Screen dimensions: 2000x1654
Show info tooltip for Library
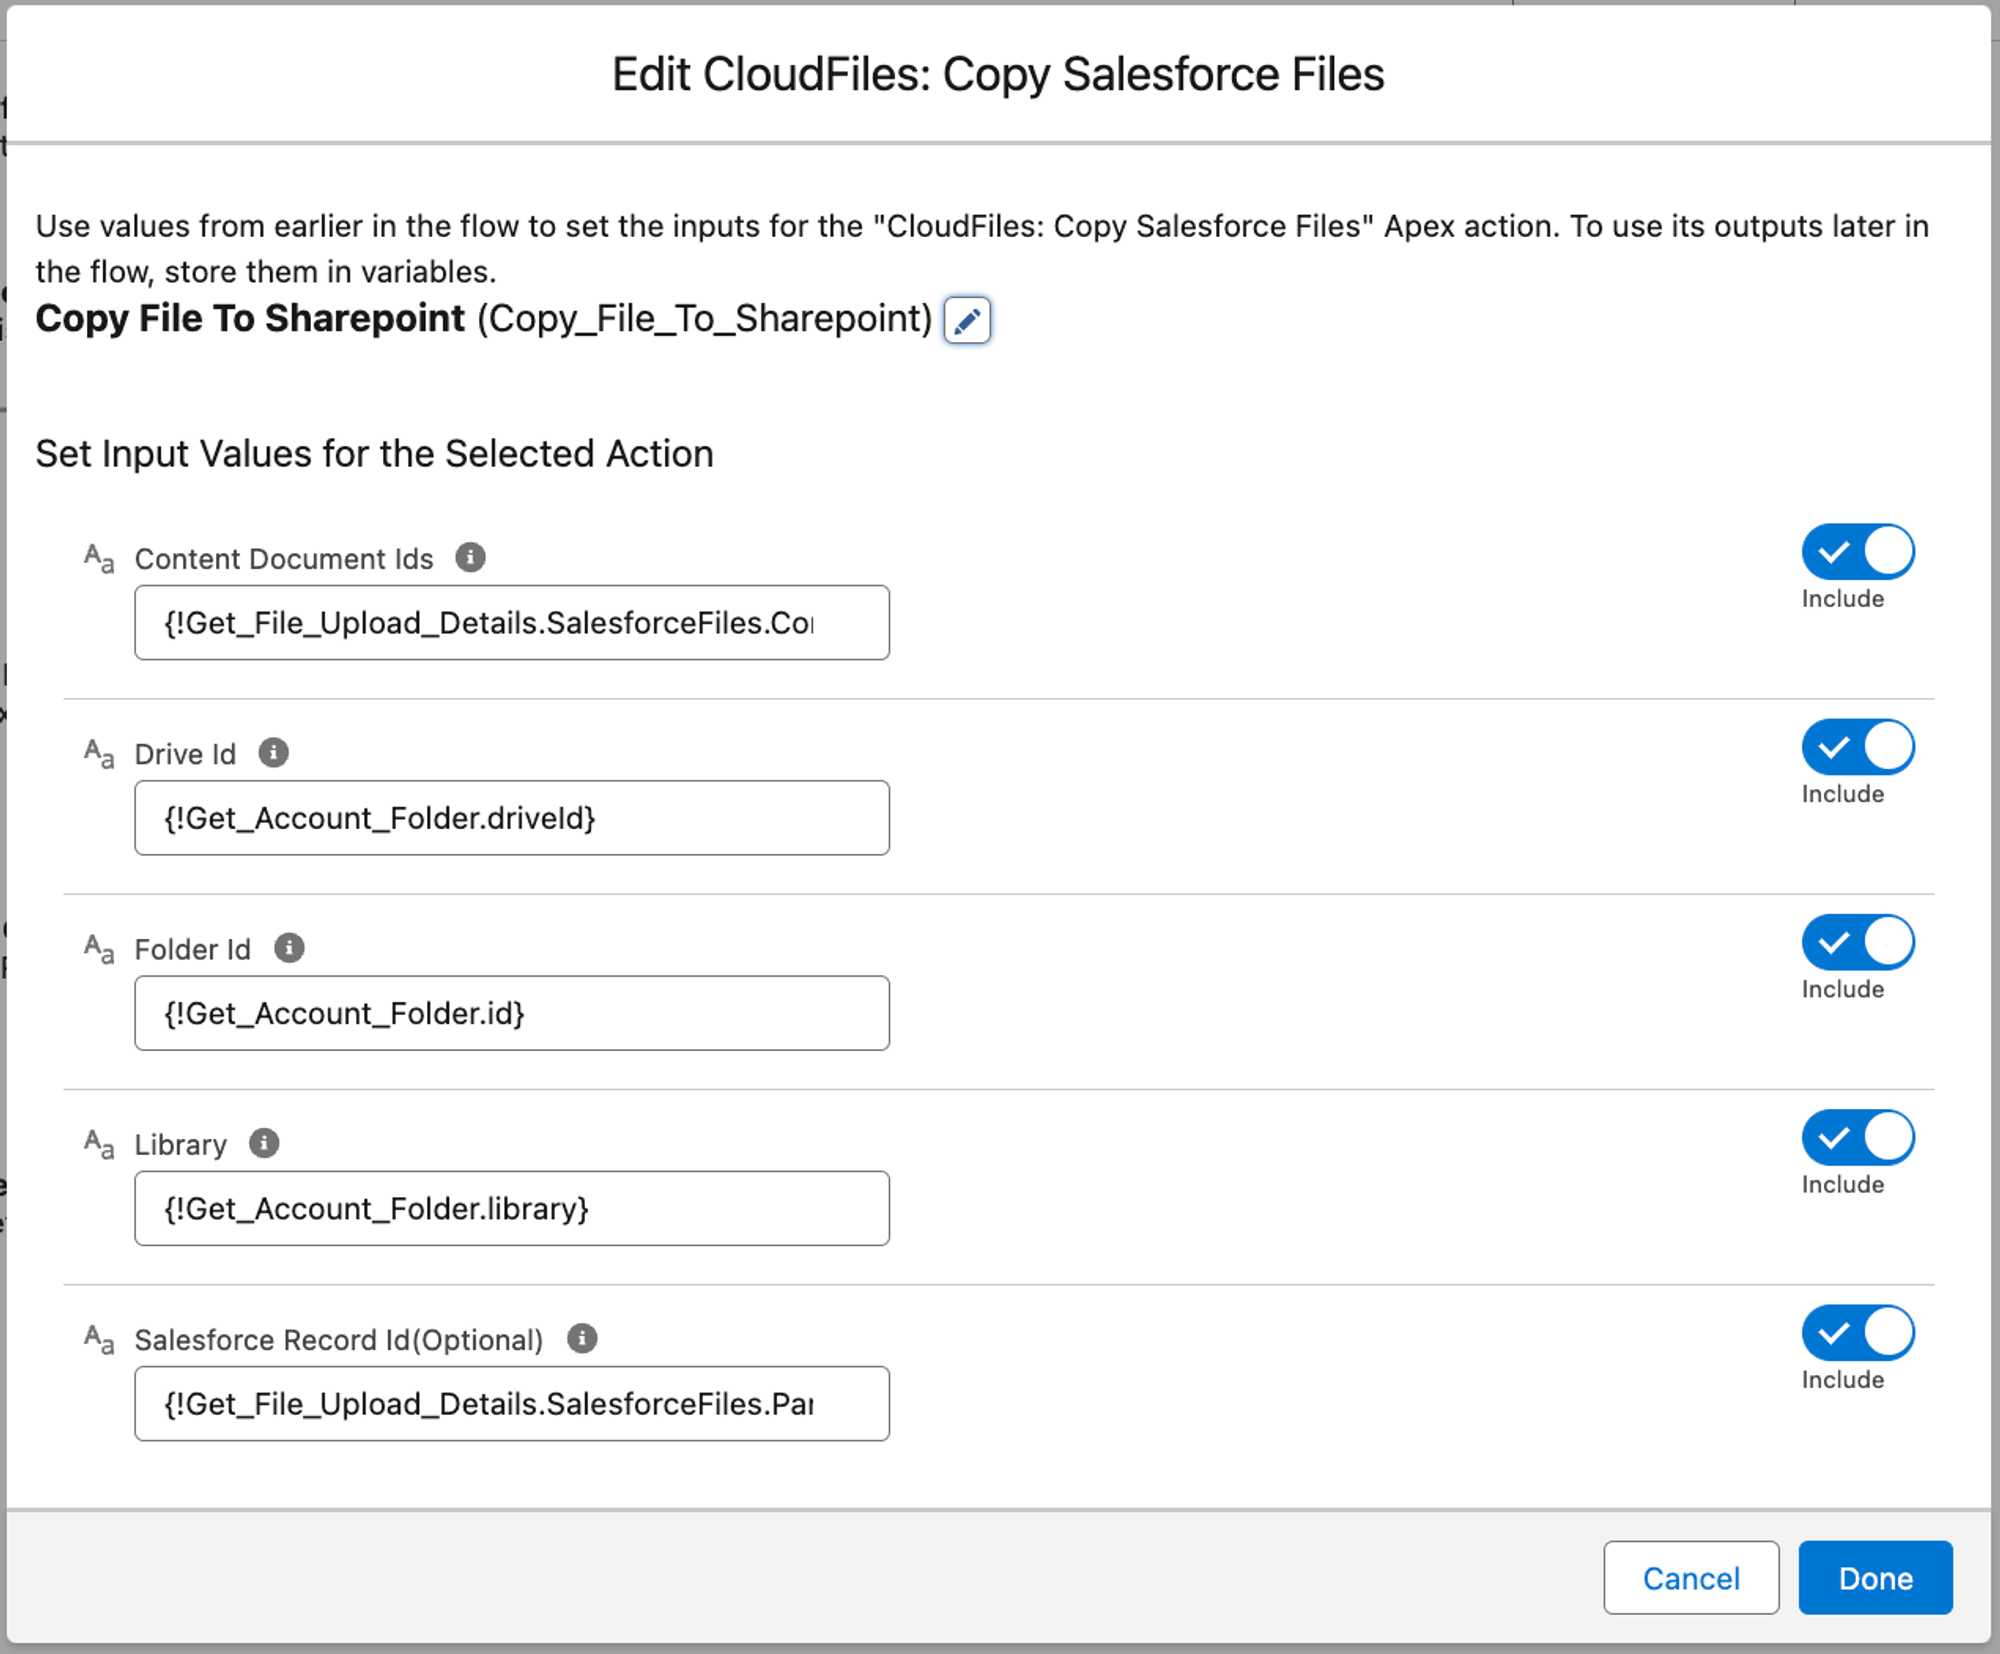click(264, 1142)
